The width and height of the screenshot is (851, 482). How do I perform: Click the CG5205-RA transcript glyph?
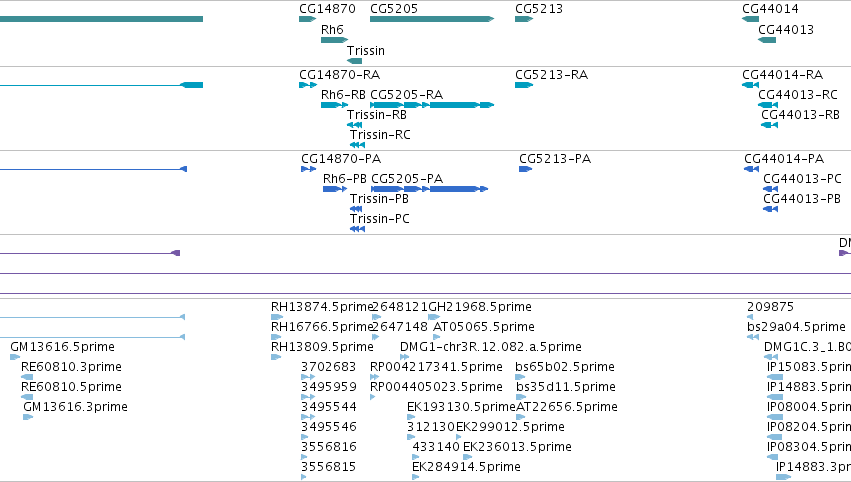(x=432, y=105)
